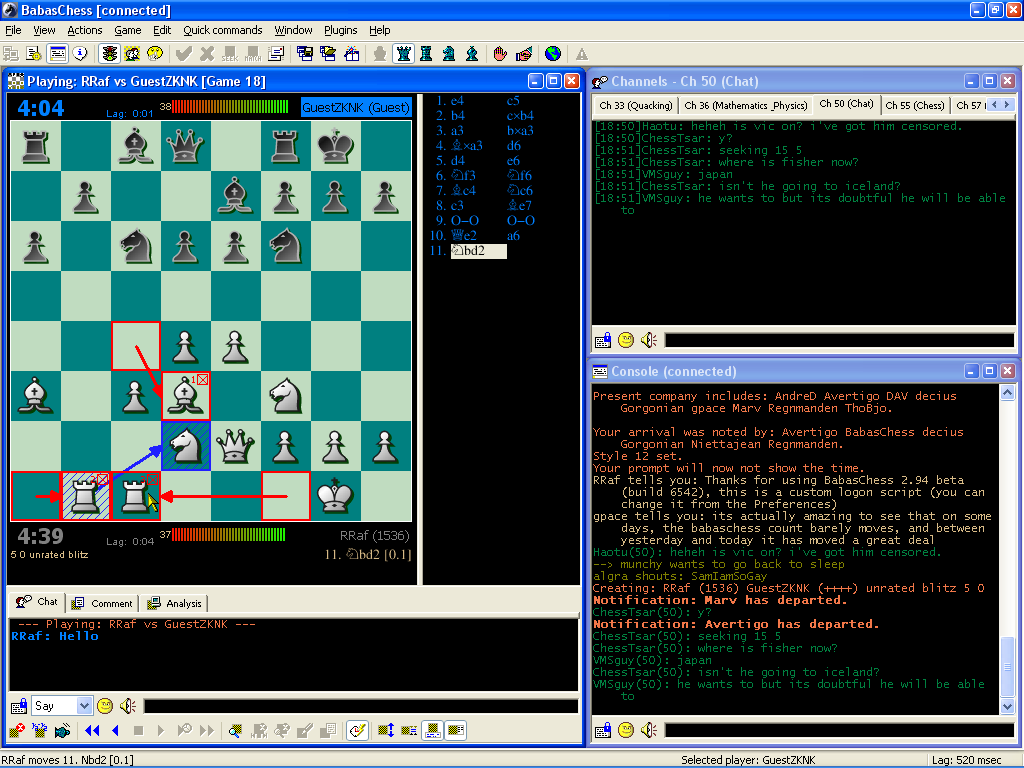The image size is (1024, 768).
Task: Click the unhighlighted teal rook toolbar icon
Action: (x=426, y=54)
